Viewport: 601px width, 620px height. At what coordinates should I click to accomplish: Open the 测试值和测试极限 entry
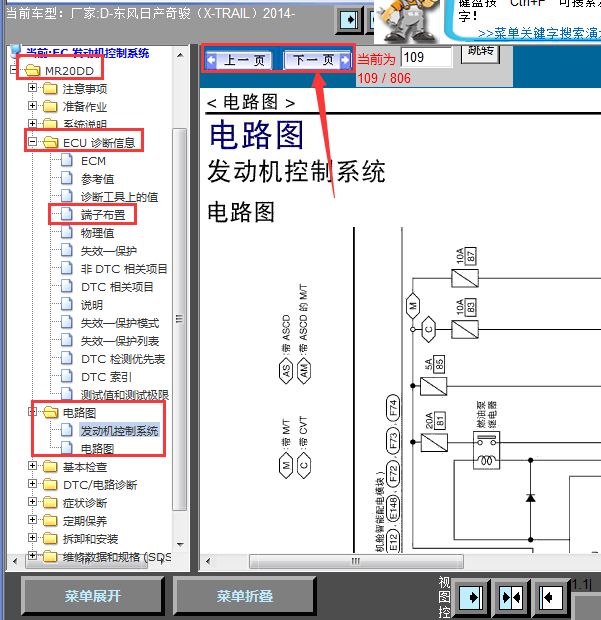[x=125, y=395]
